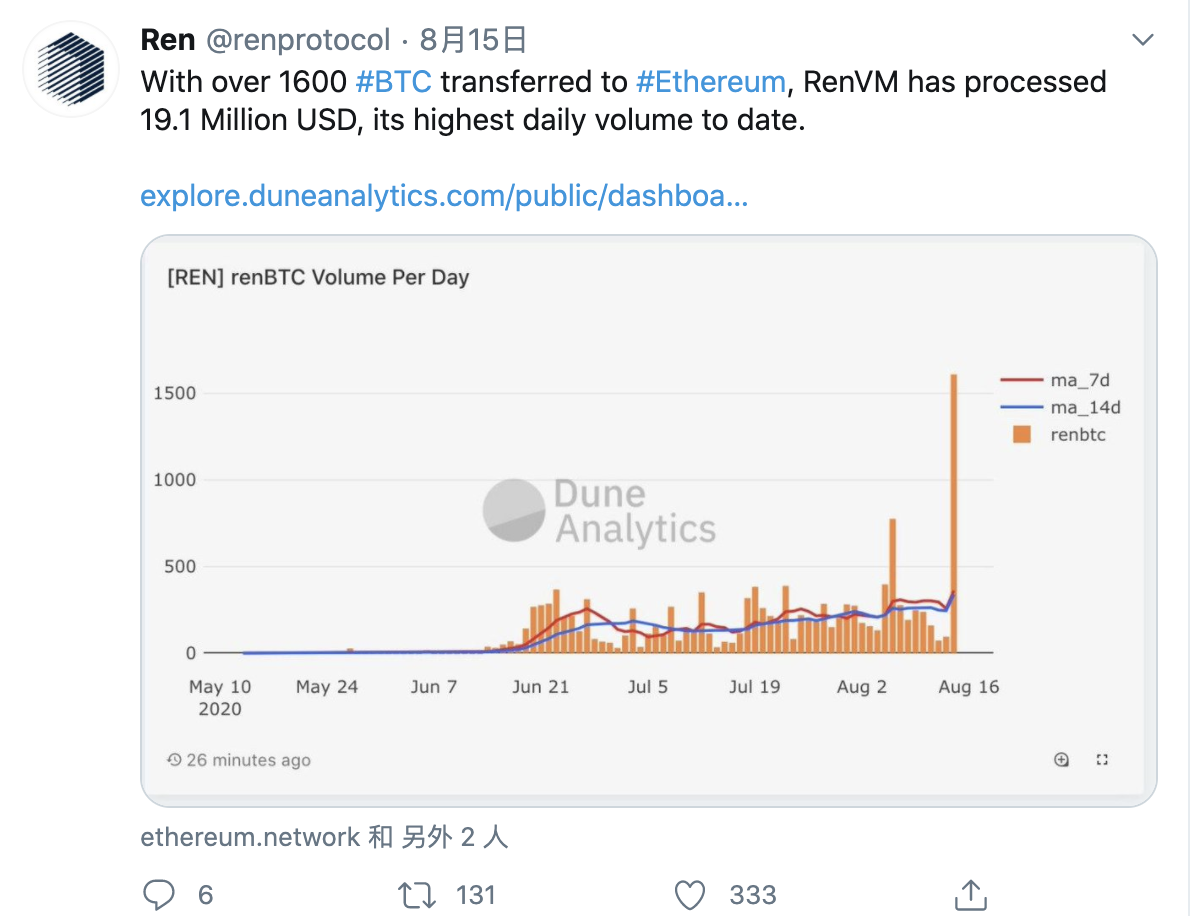Click the zoom magnifier icon in chart

(1061, 760)
